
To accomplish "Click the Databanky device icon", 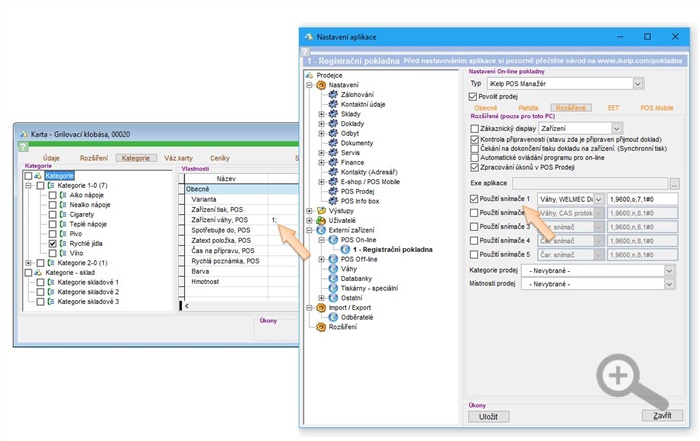I will [333, 279].
